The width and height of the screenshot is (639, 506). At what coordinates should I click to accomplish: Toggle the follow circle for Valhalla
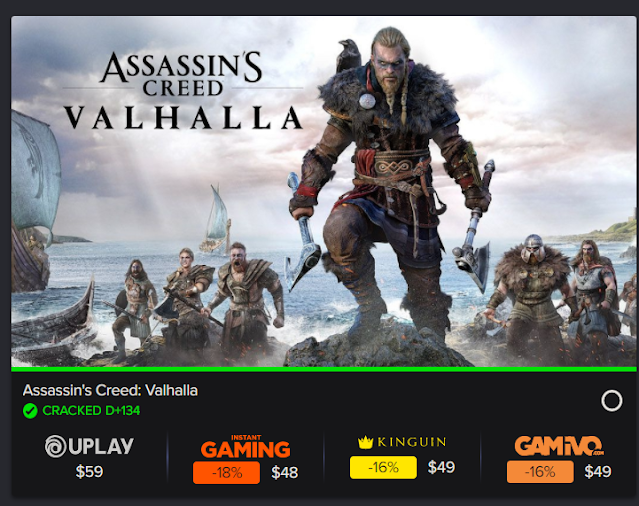(x=611, y=401)
